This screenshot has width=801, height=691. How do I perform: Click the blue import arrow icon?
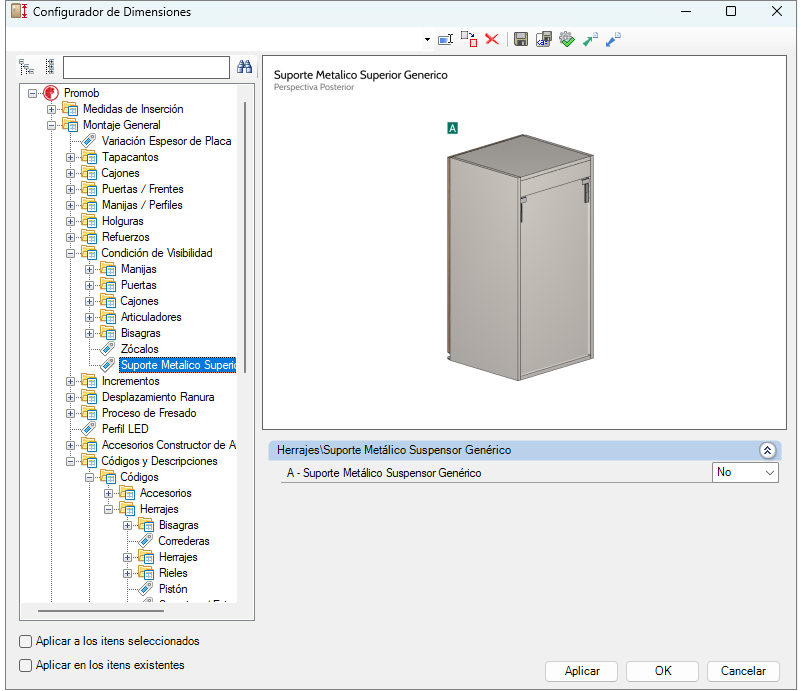pyautogui.click(x=613, y=39)
